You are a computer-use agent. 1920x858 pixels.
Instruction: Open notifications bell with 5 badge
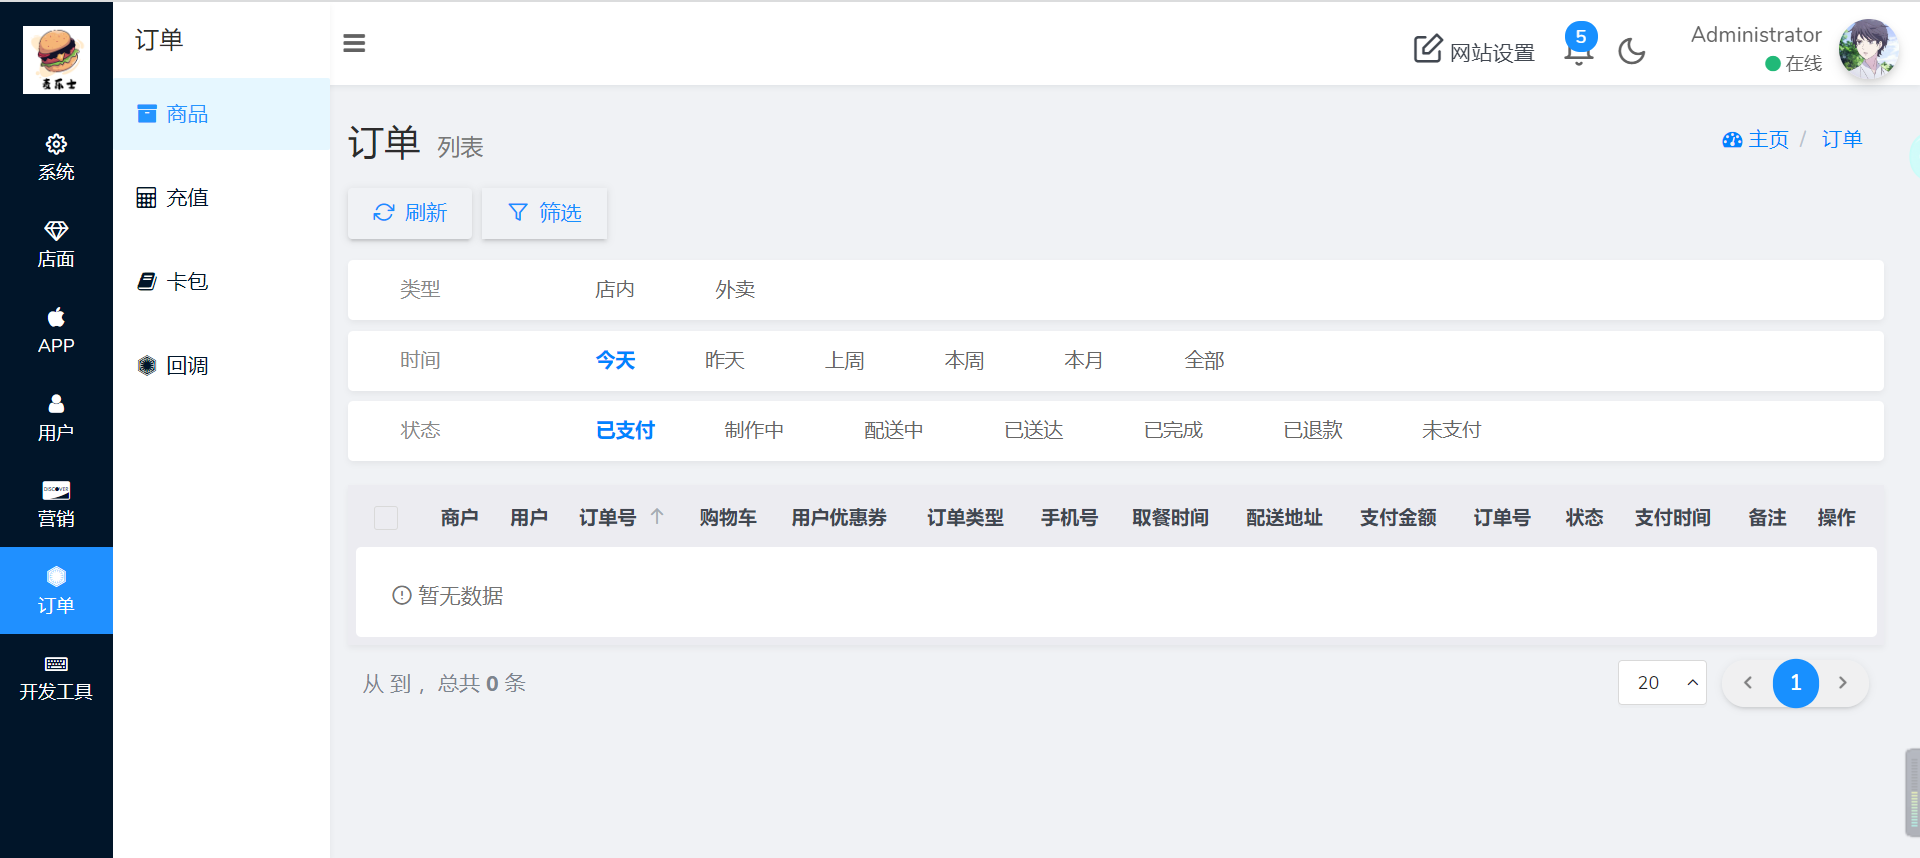tap(1579, 46)
